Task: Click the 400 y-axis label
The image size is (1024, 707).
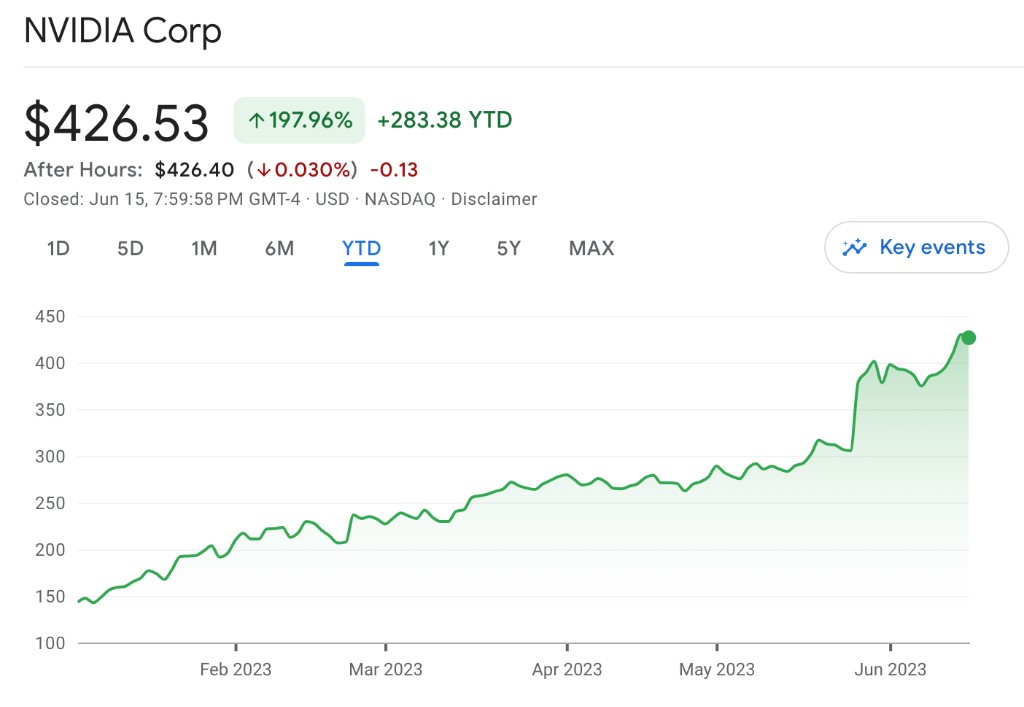Action: click(50, 363)
